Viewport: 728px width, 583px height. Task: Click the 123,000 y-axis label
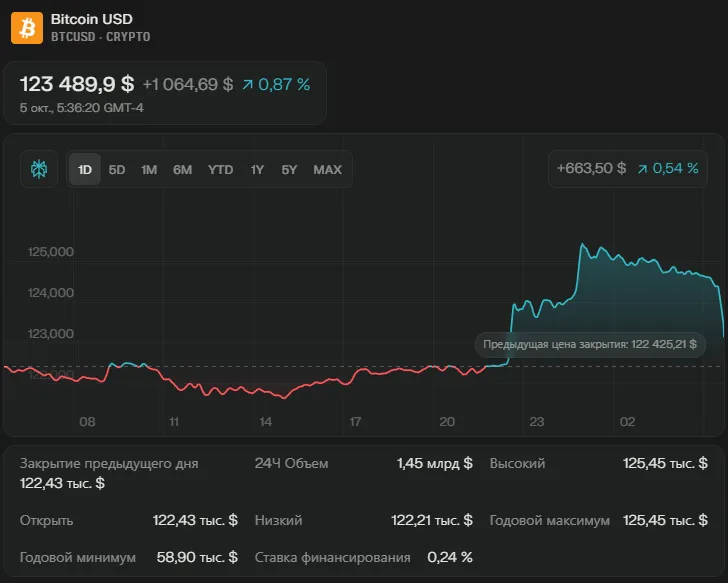click(51, 333)
